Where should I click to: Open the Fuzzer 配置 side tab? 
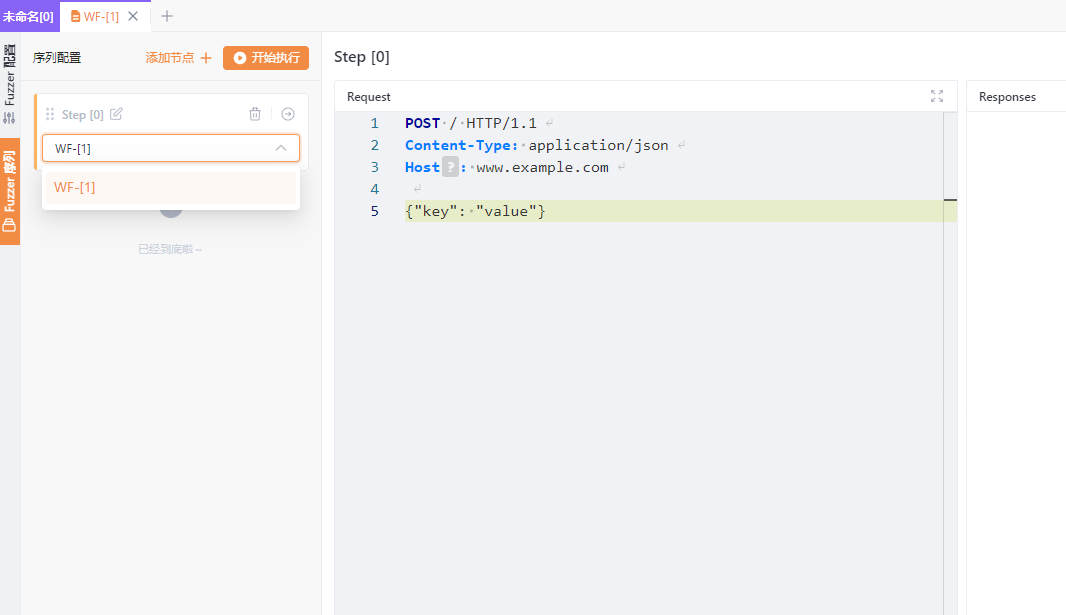click(x=10, y=82)
